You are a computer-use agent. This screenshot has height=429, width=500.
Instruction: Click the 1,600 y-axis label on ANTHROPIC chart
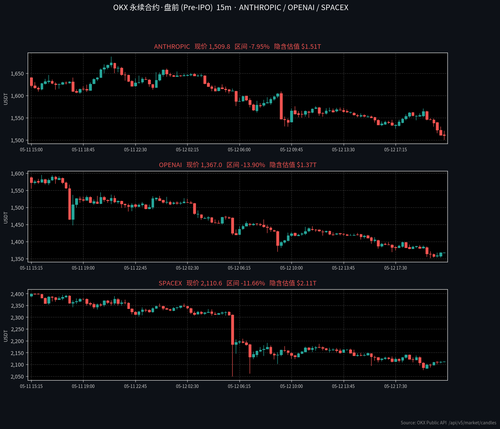(17, 96)
